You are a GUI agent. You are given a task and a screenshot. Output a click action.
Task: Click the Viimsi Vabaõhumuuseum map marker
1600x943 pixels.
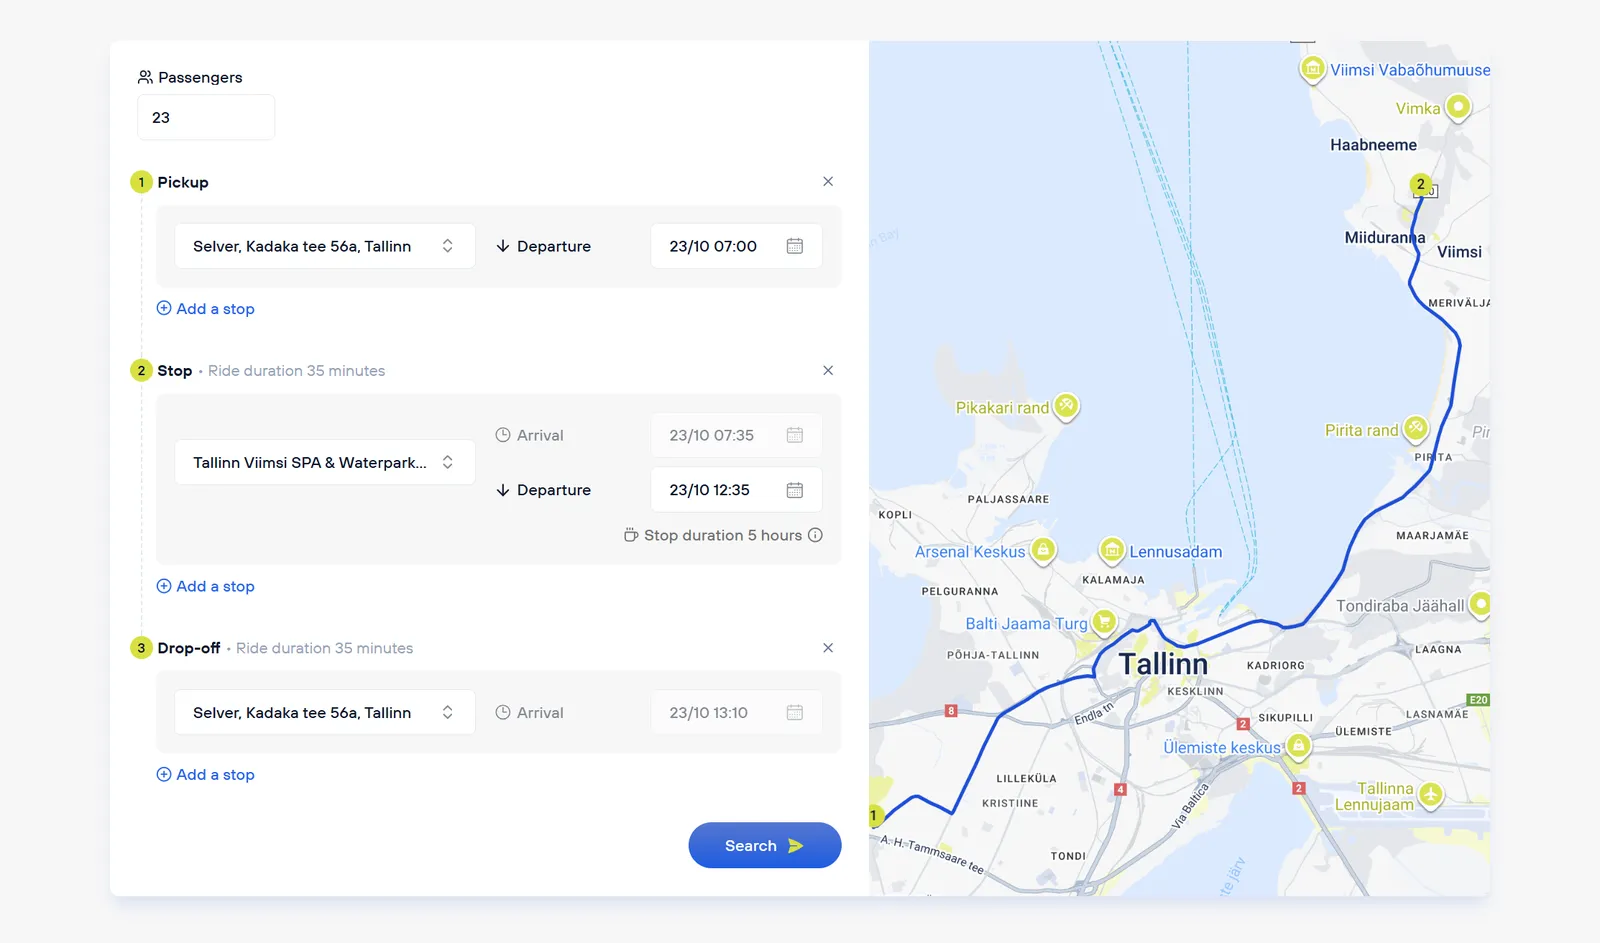point(1312,70)
